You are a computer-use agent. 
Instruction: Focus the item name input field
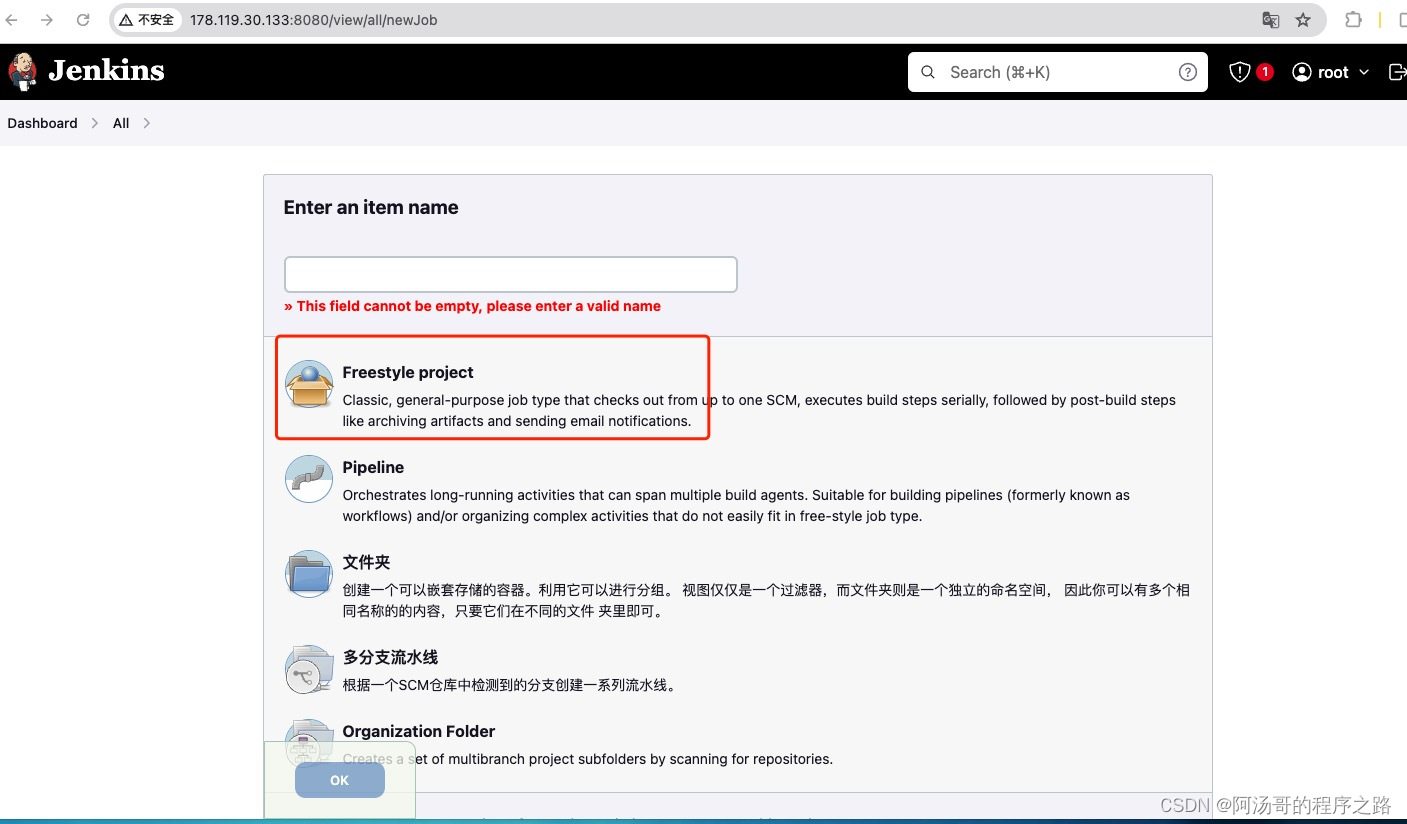(510, 274)
